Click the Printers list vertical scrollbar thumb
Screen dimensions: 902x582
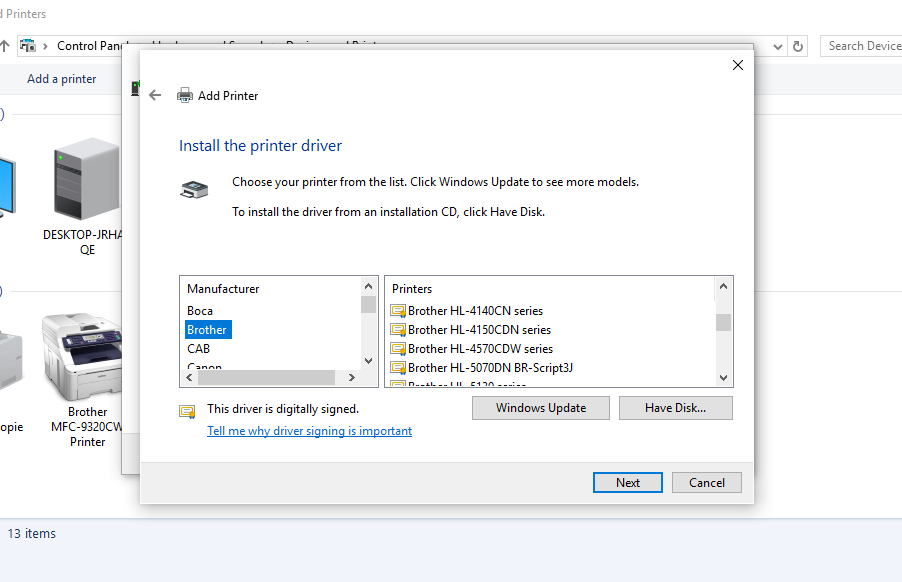coord(724,323)
